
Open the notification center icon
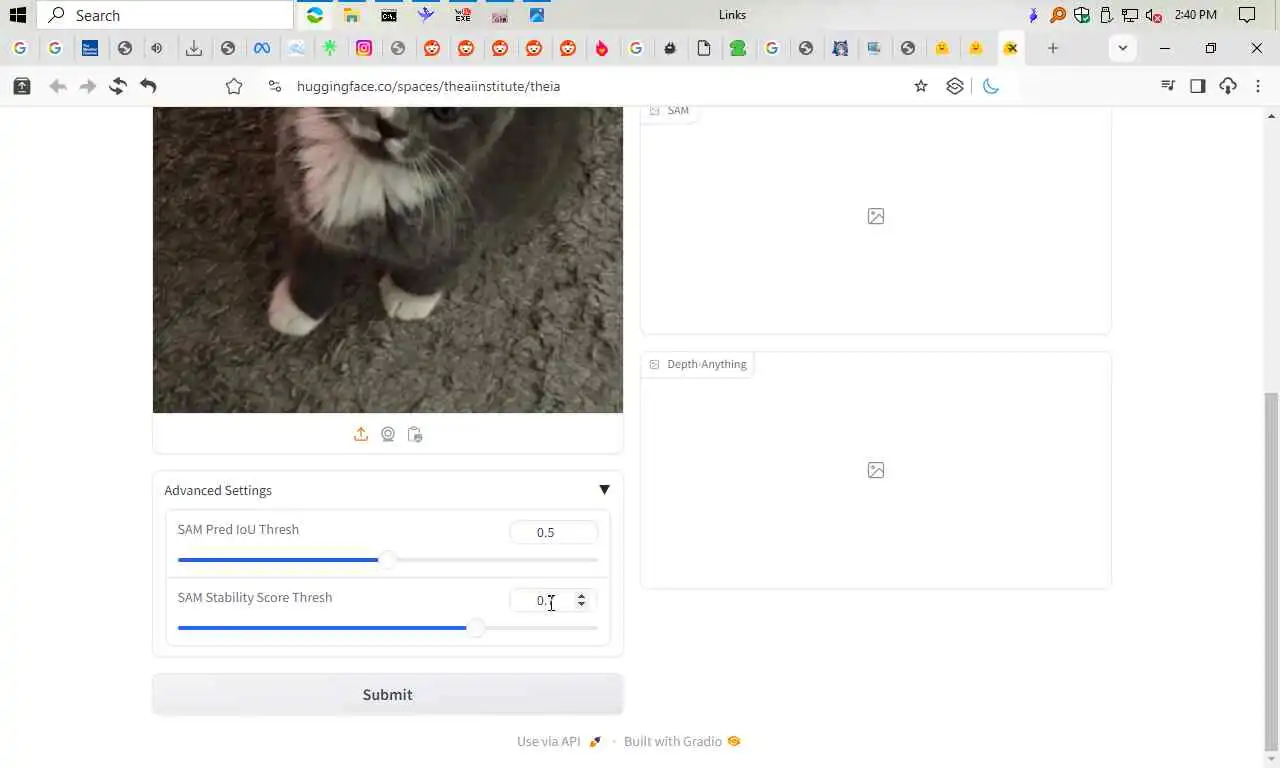(x=1247, y=15)
